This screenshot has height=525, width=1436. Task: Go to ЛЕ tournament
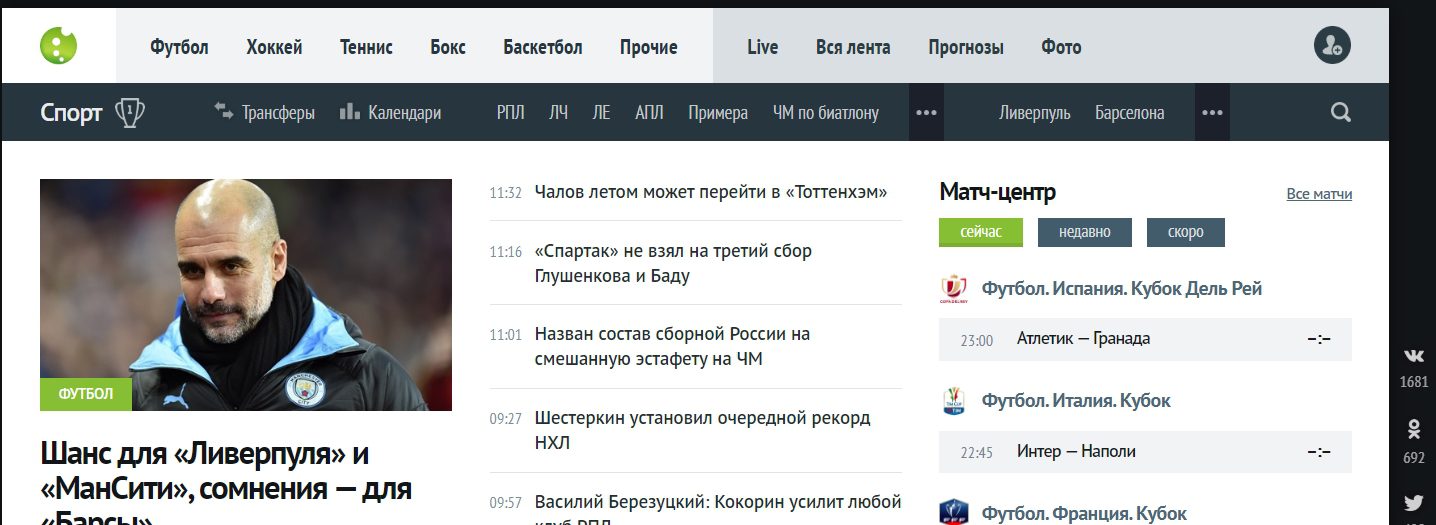click(x=601, y=113)
